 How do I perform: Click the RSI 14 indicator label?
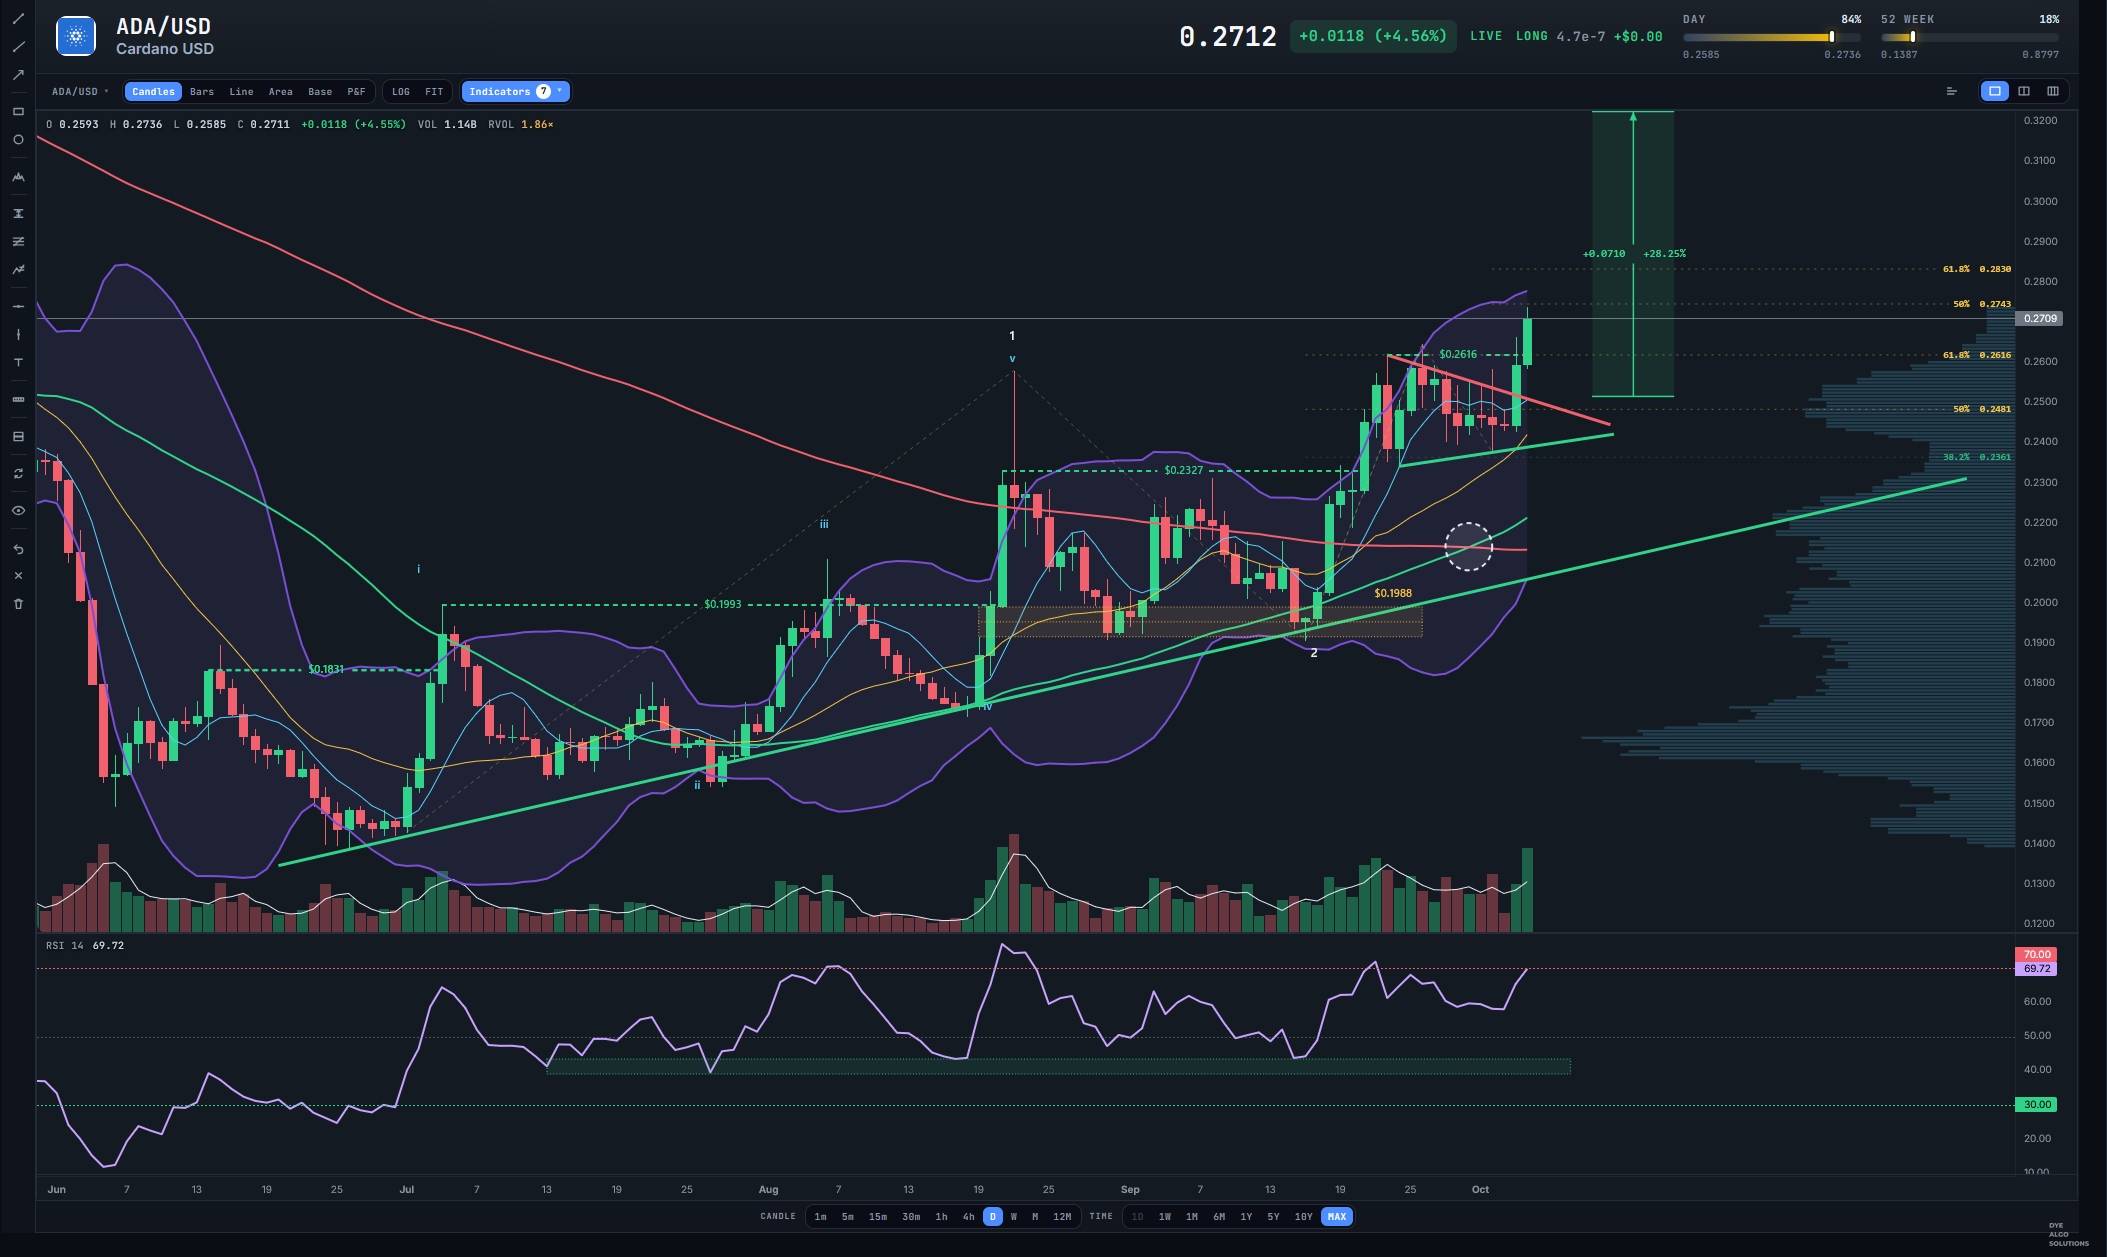click(65, 945)
